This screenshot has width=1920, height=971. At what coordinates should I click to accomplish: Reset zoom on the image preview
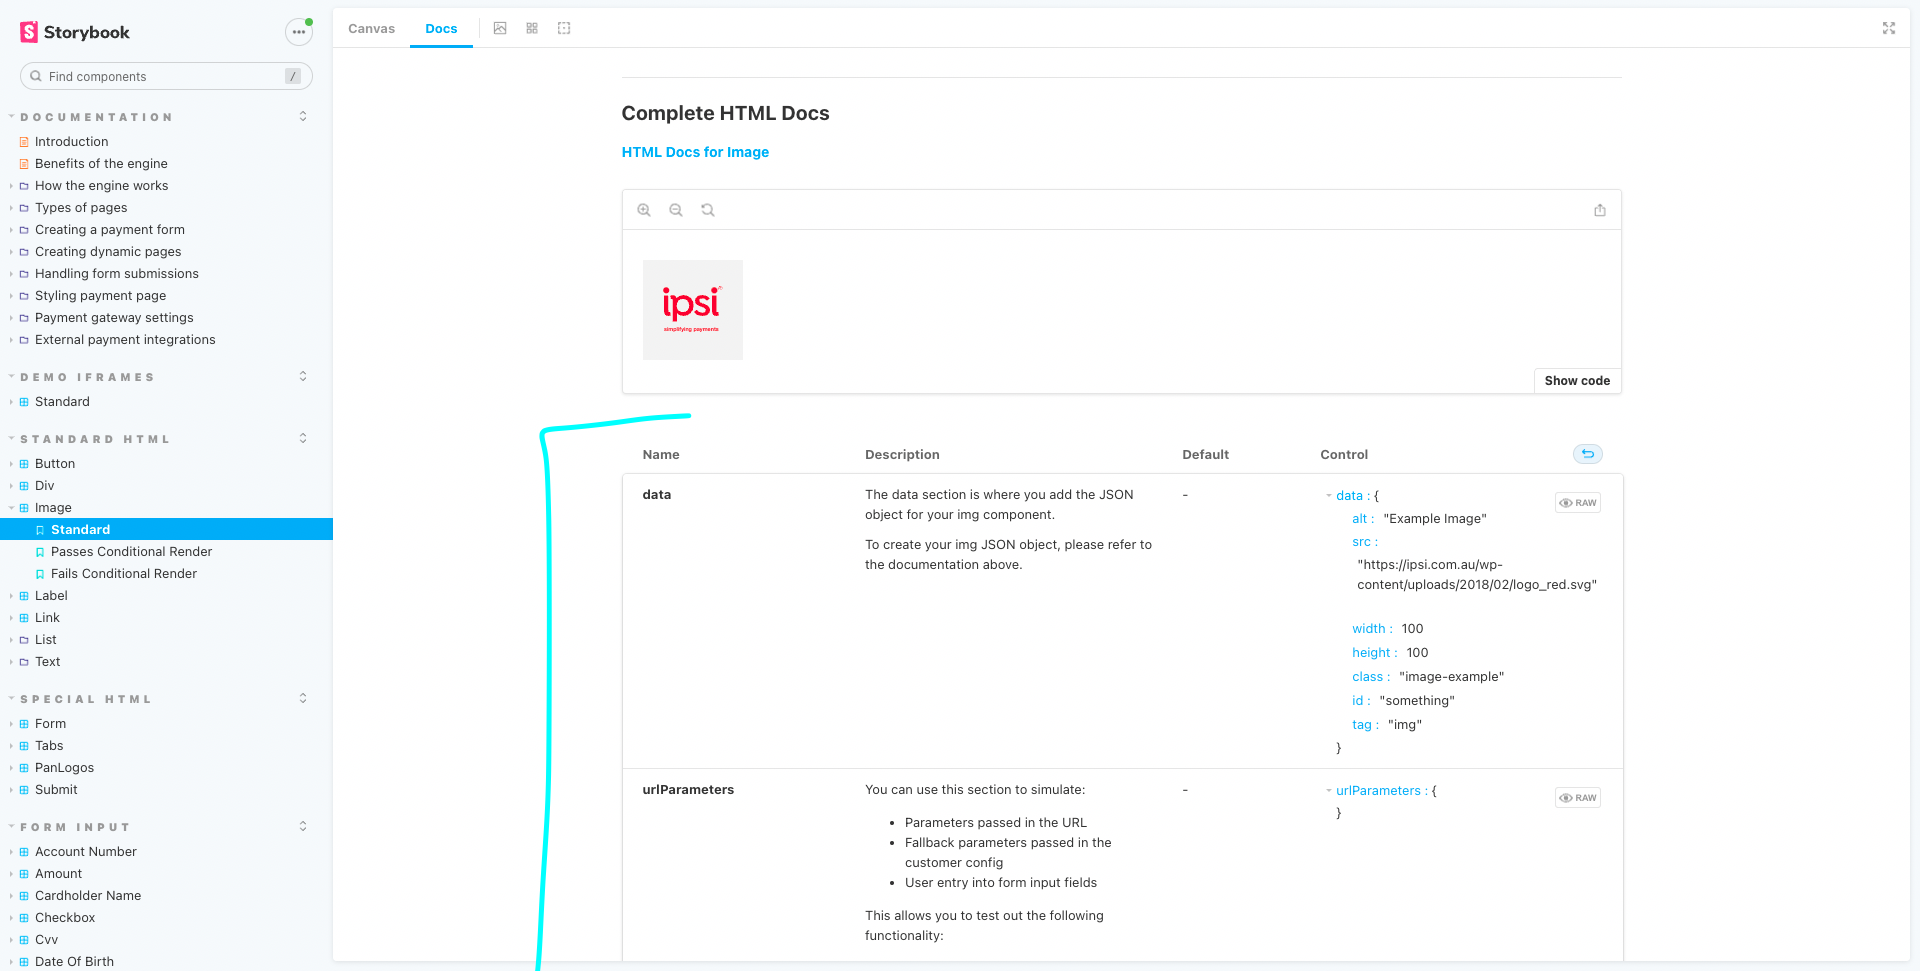708,210
